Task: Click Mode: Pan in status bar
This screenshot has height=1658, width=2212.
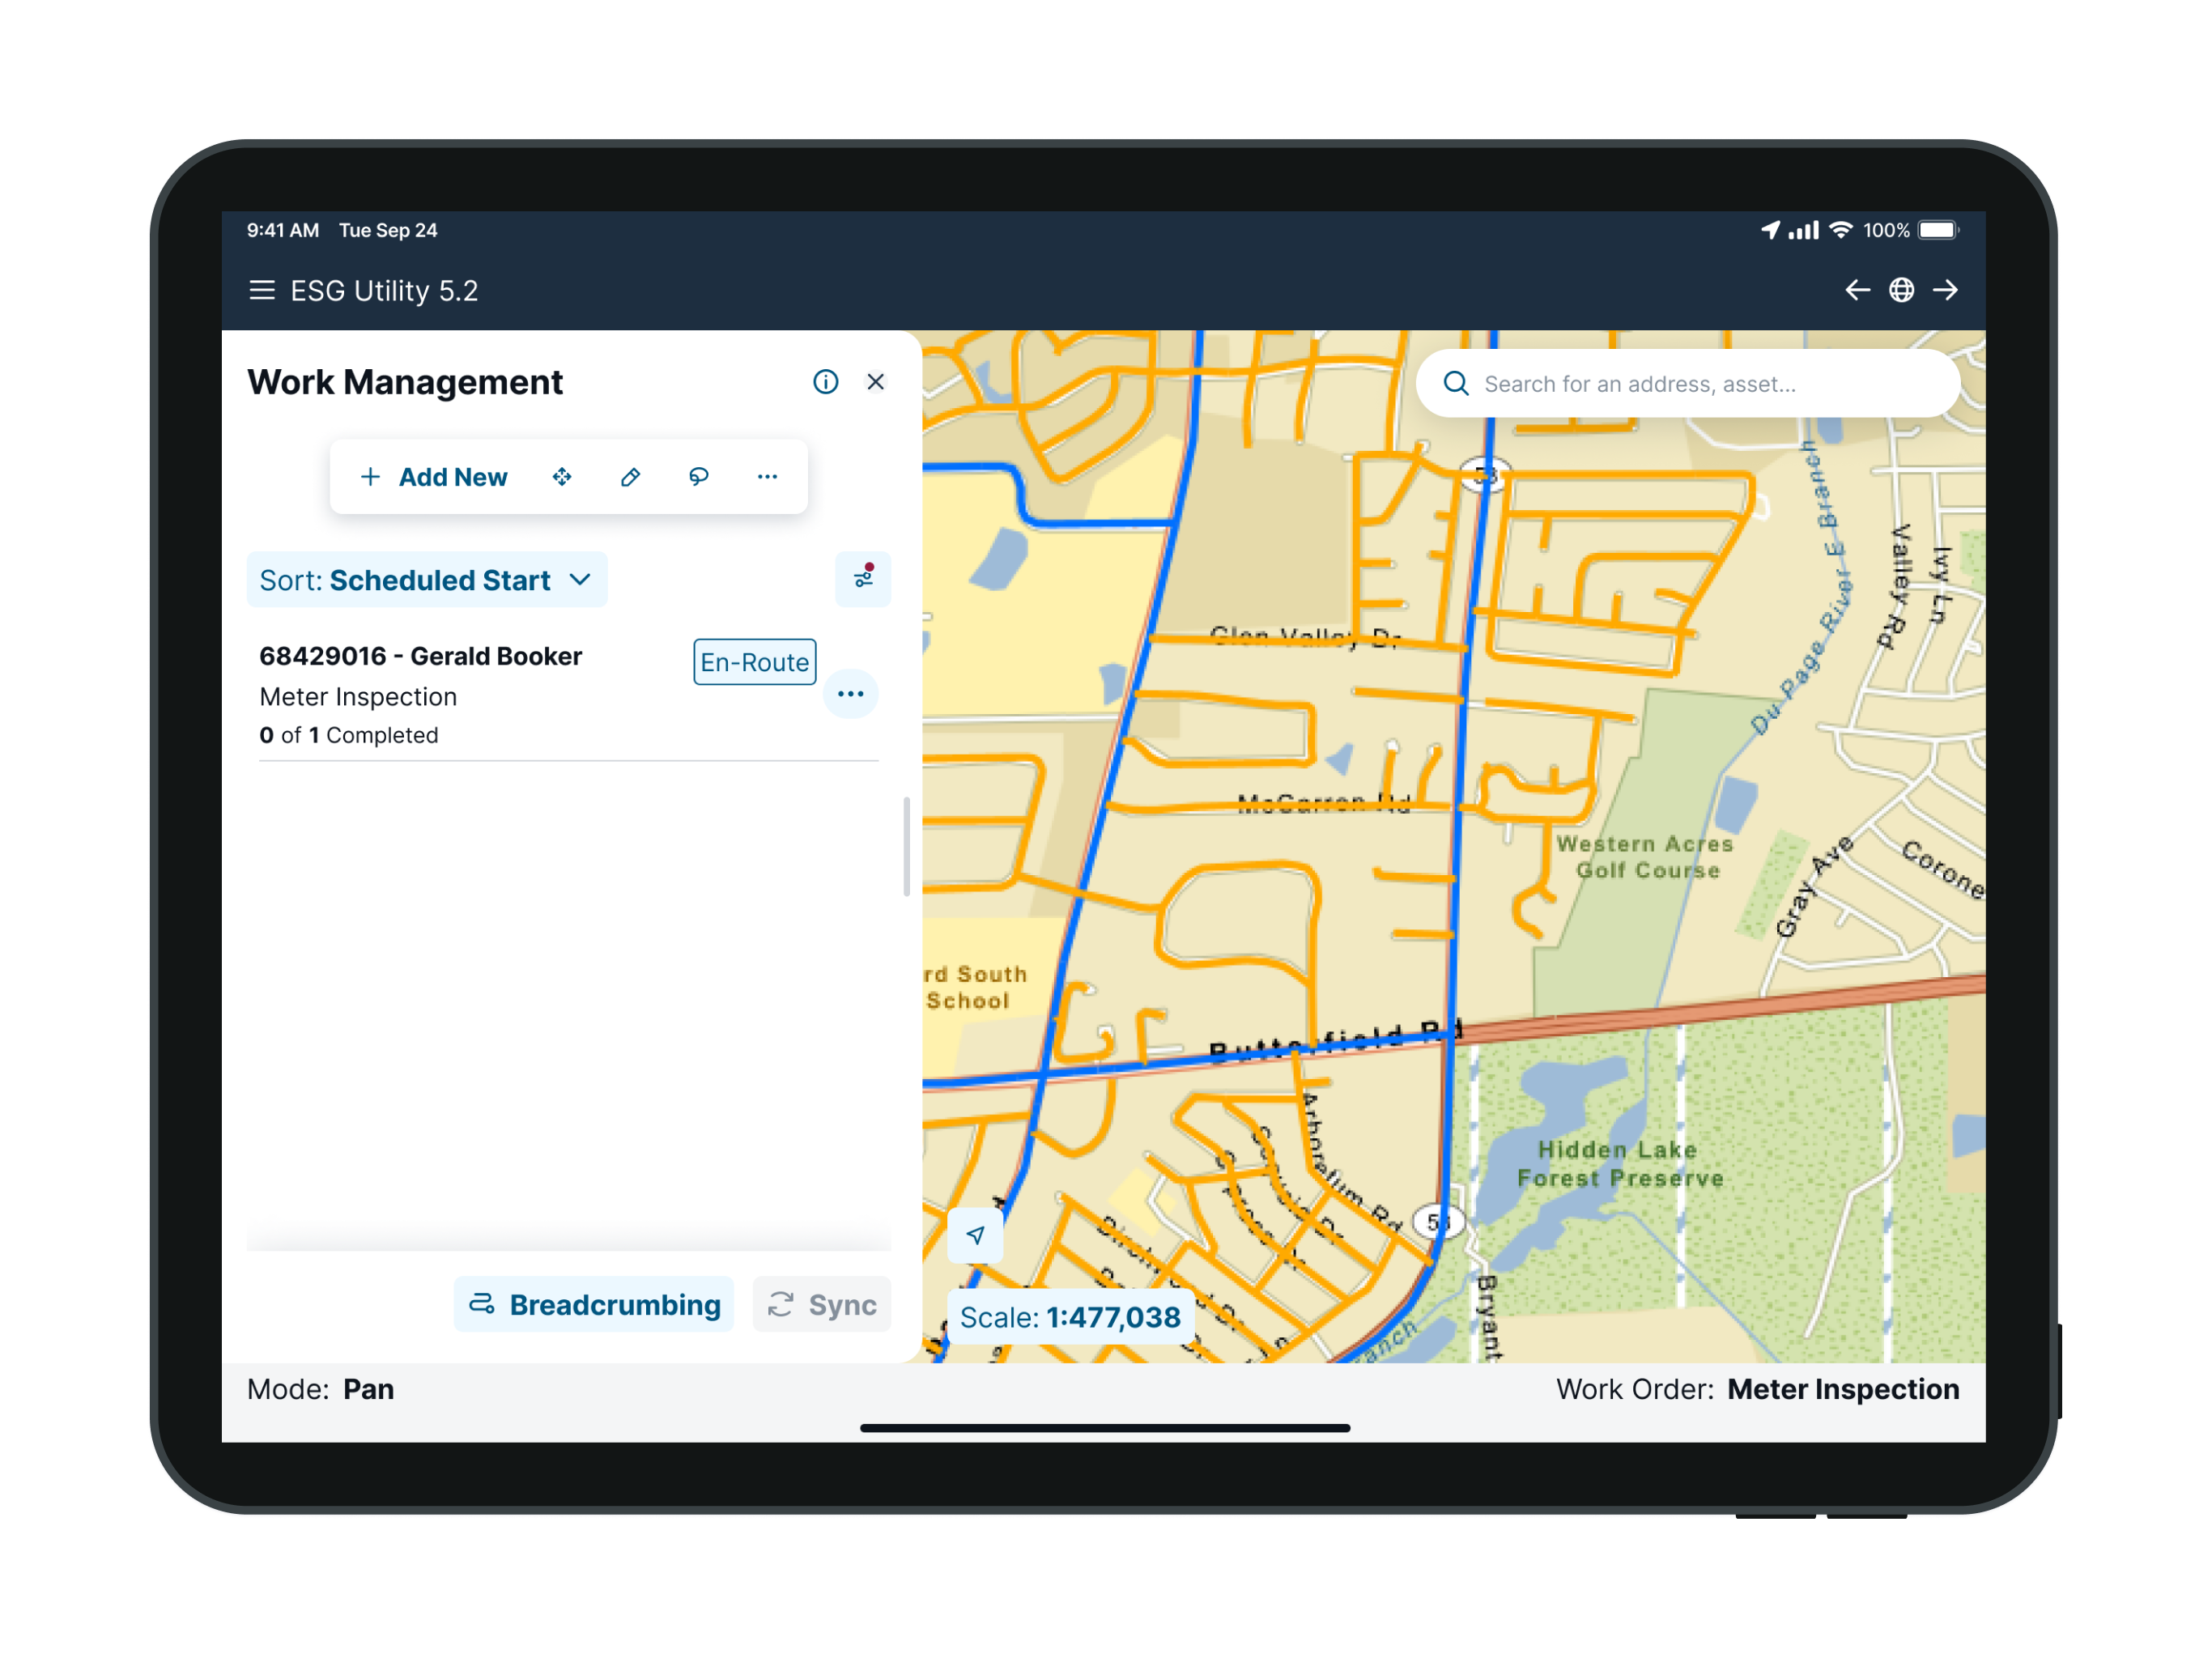Action: tap(321, 1390)
